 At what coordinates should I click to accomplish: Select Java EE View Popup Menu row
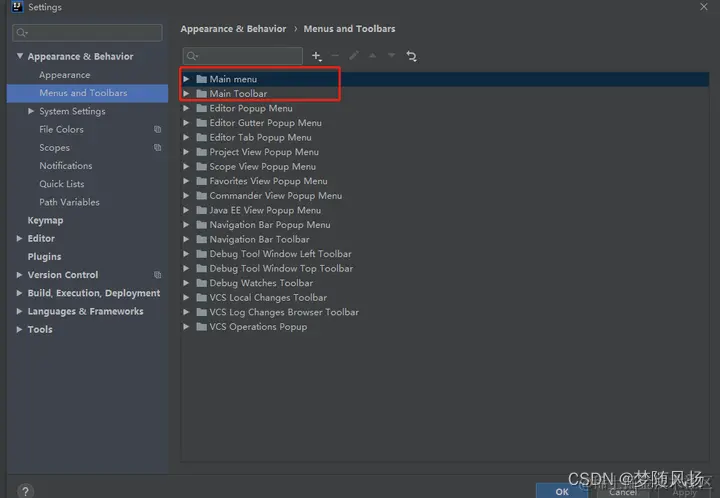click(445, 210)
